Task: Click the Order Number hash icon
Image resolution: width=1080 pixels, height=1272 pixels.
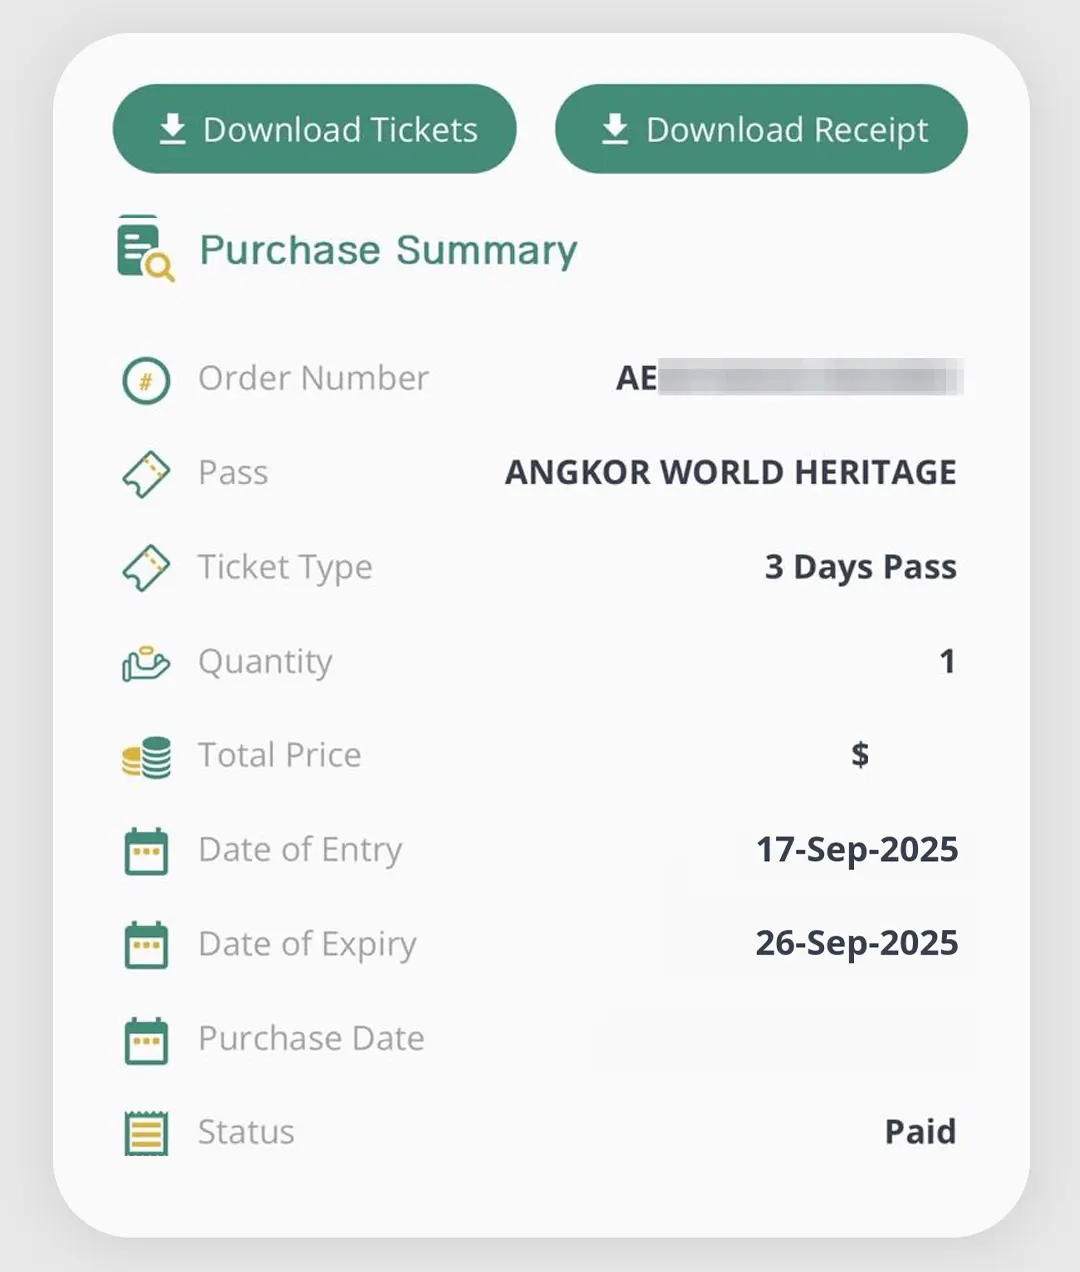Action: click(x=146, y=380)
